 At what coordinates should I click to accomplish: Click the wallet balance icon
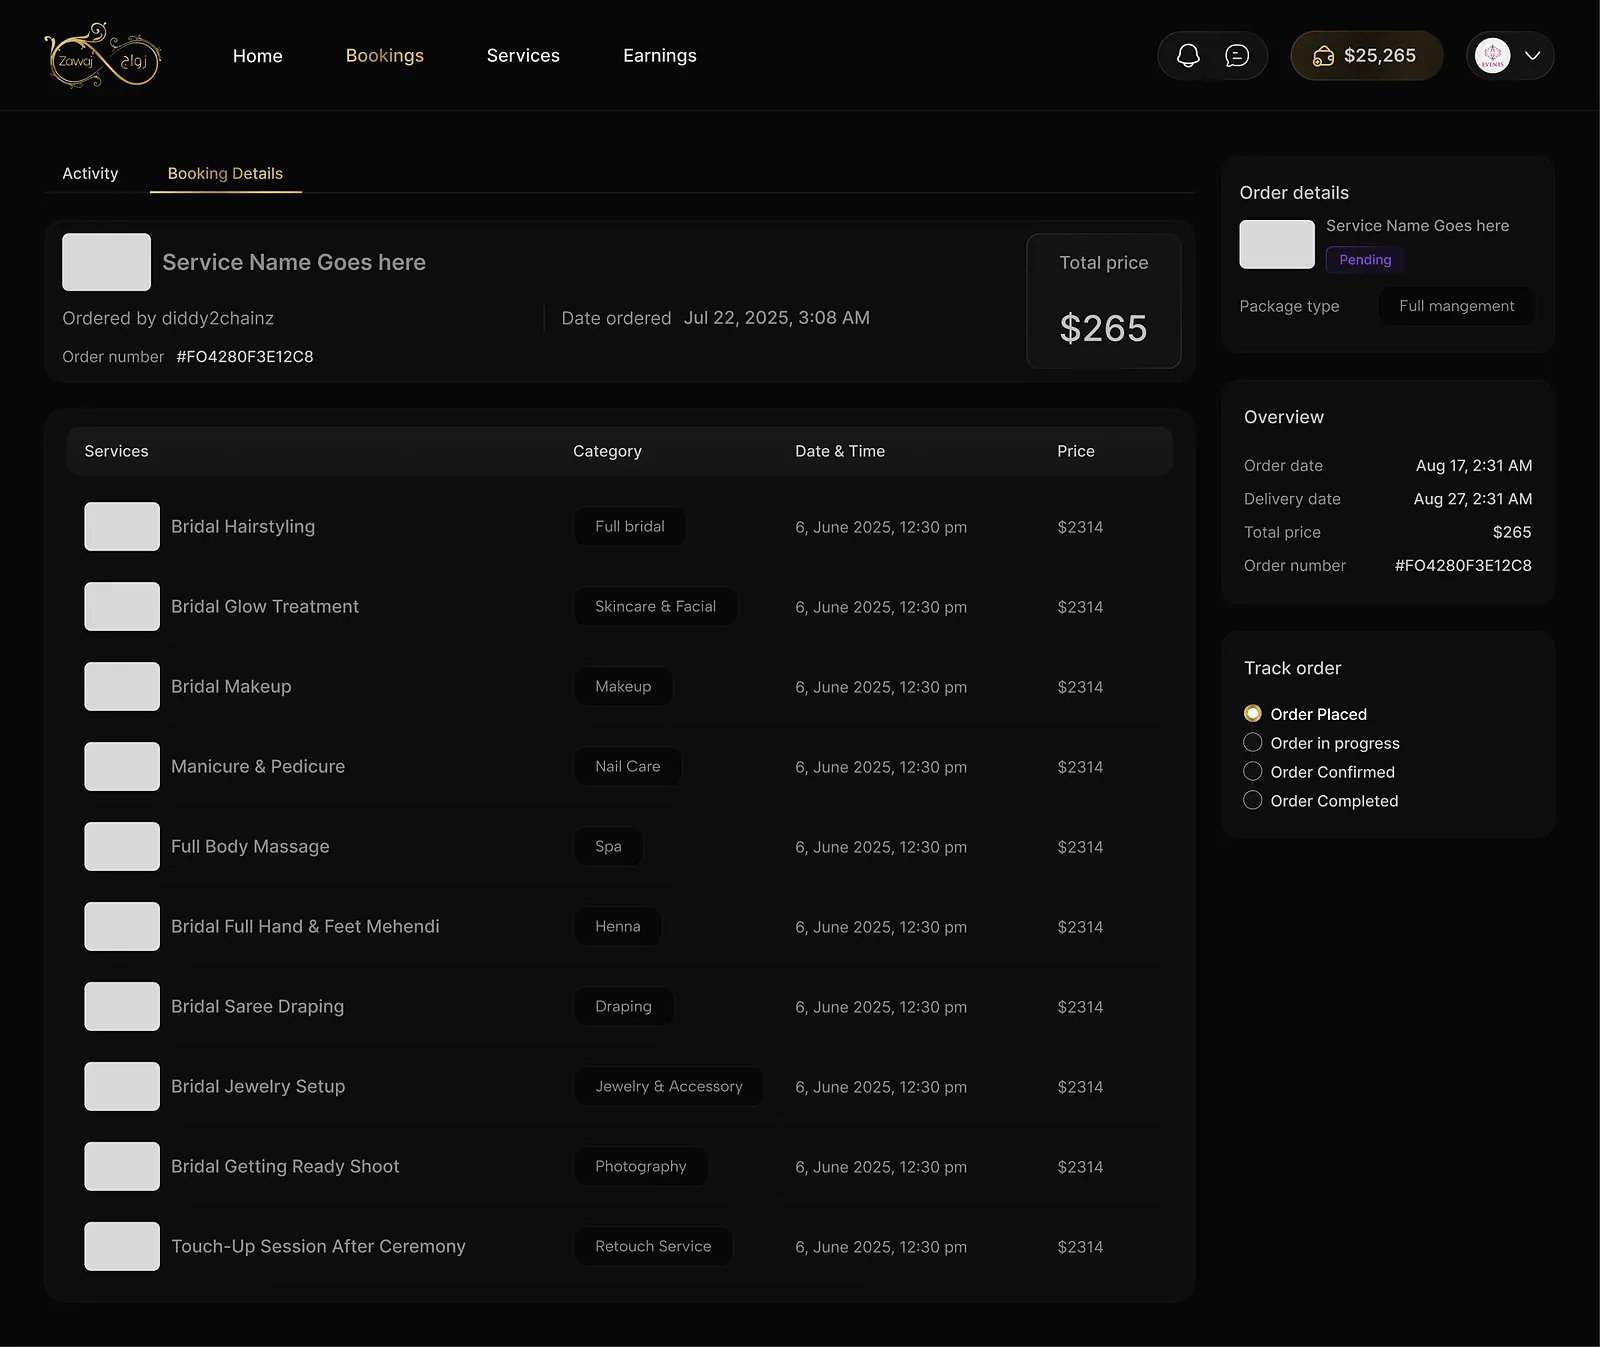pyautogui.click(x=1323, y=56)
